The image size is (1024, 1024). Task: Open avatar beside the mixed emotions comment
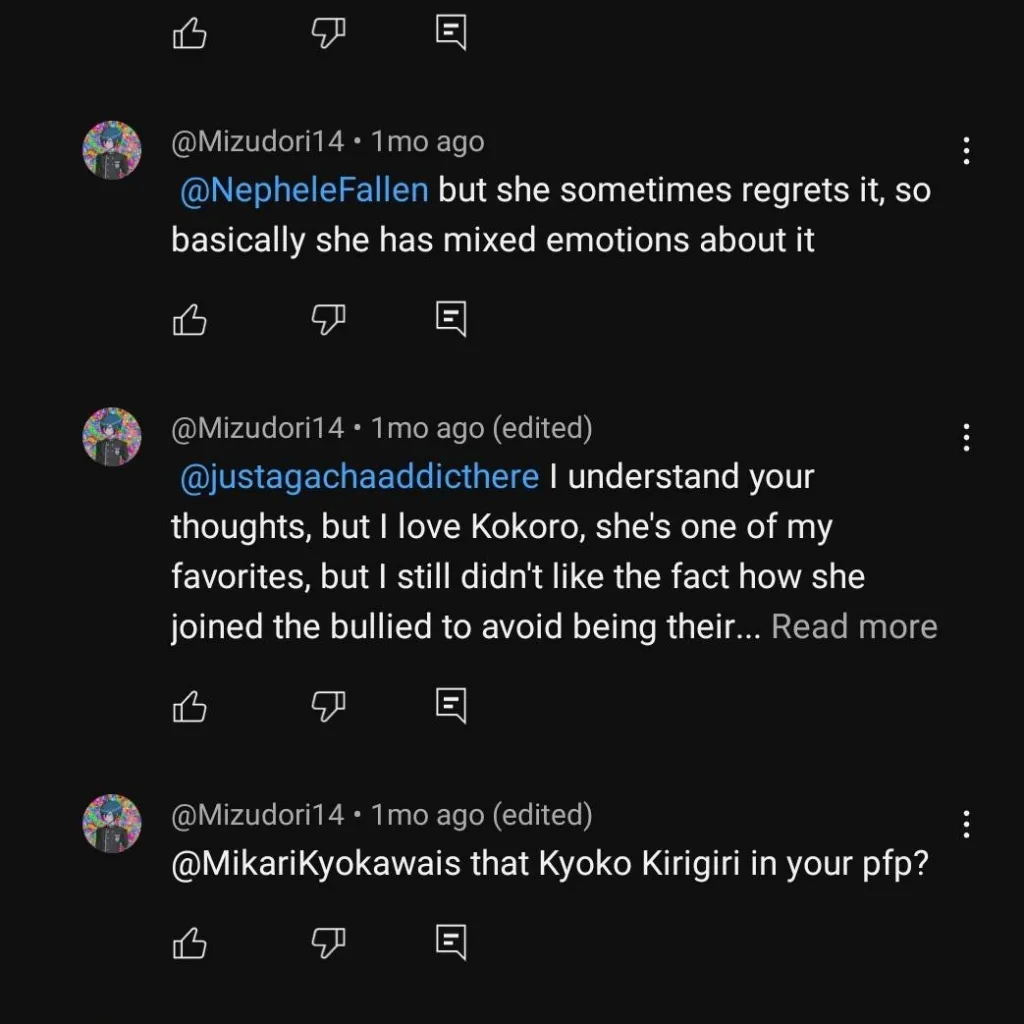[x=111, y=150]
